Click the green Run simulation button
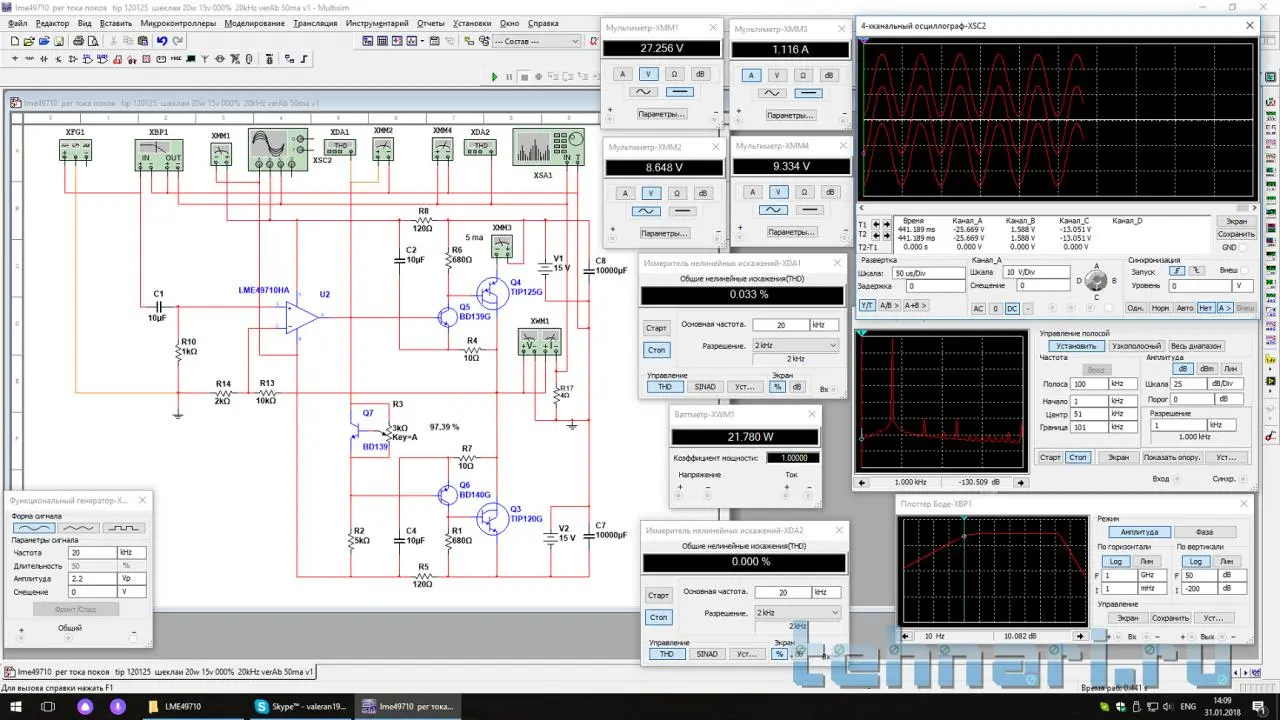The width and height of the screenshot is (1280, 720). click(x=494, y=76)
